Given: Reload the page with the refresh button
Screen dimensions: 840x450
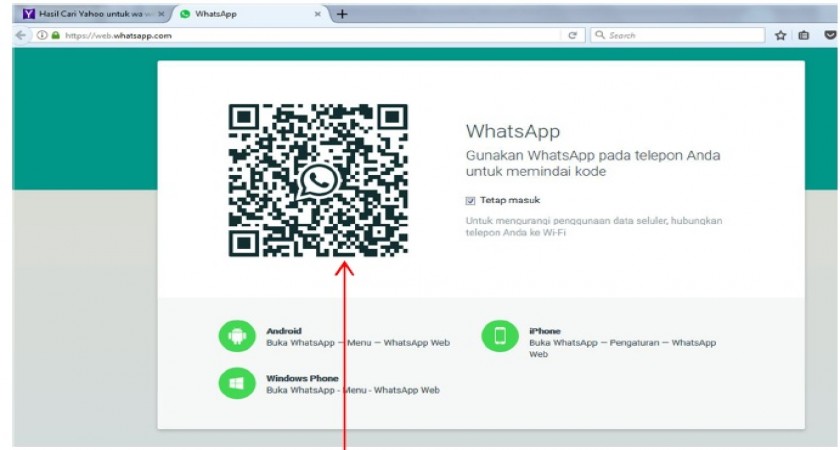Looking at the screenshot, I should click(573, 35).
